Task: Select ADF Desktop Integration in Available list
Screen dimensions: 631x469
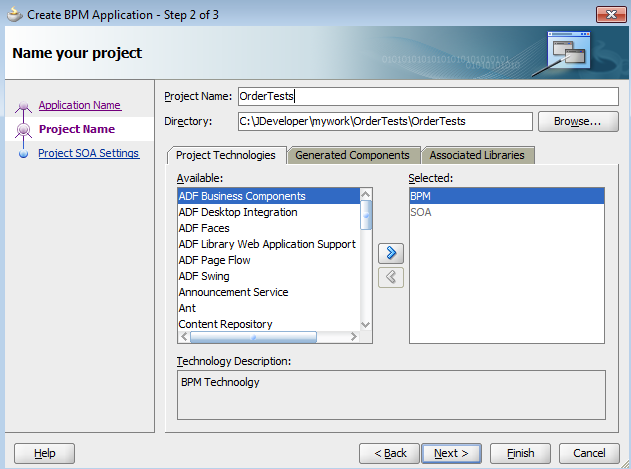Action: [237, 212]
